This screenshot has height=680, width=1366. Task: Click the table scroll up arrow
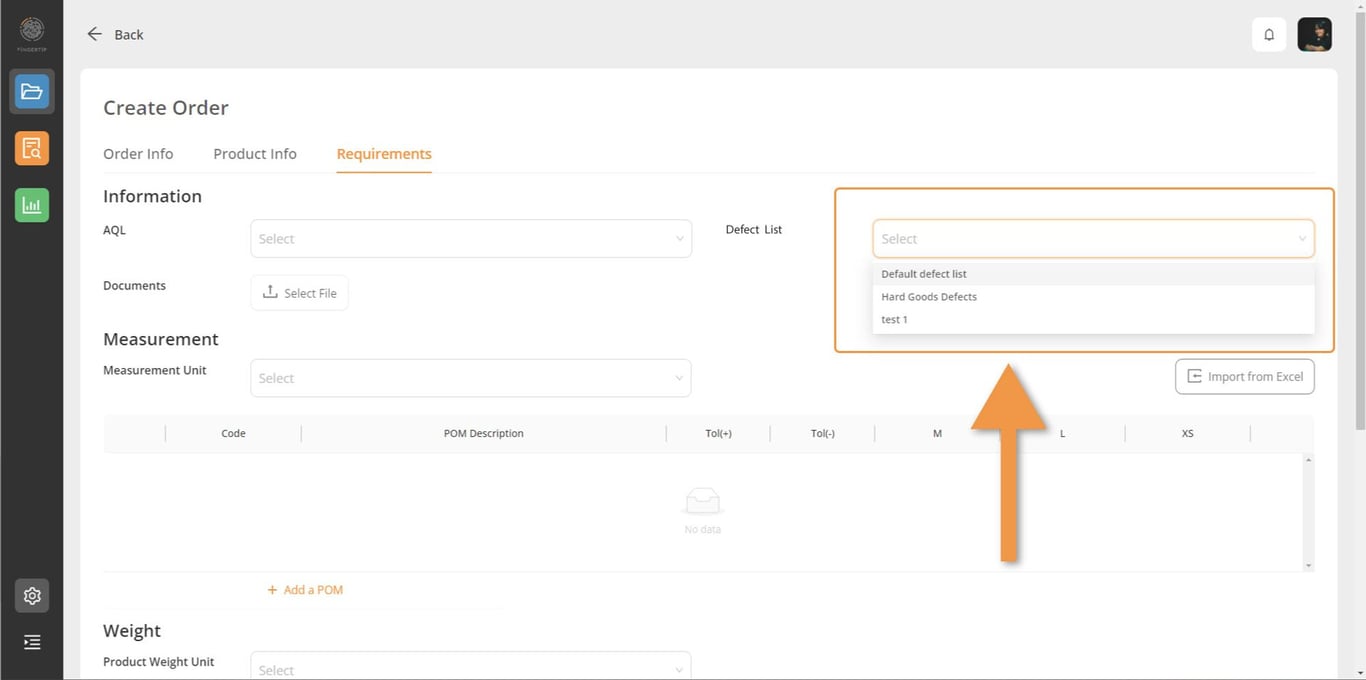click(x=1308, y=459)
